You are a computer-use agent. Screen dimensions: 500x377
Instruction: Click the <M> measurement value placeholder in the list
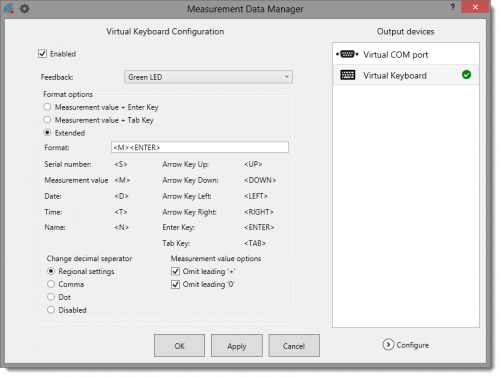coord(122,180)
